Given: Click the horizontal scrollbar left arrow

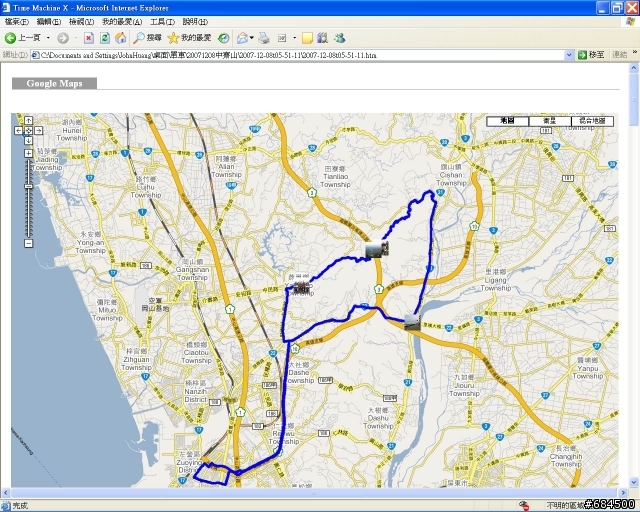Looking at the screenshot, I should coord(5,493).
